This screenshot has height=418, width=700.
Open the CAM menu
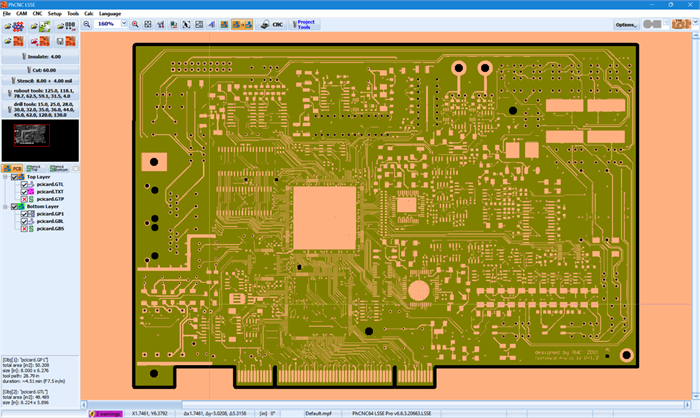21,13
